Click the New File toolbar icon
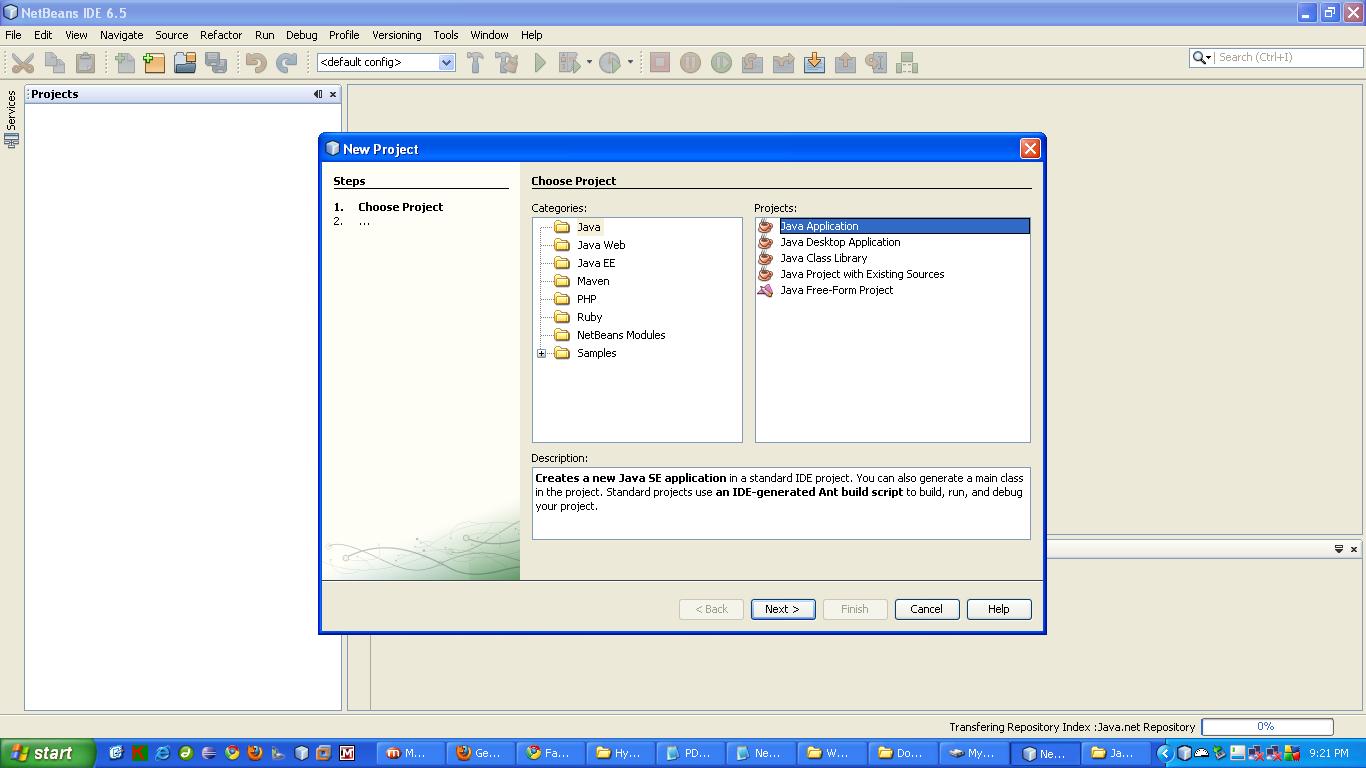This screenshot has height=768, width=1366. pos(125,63)
